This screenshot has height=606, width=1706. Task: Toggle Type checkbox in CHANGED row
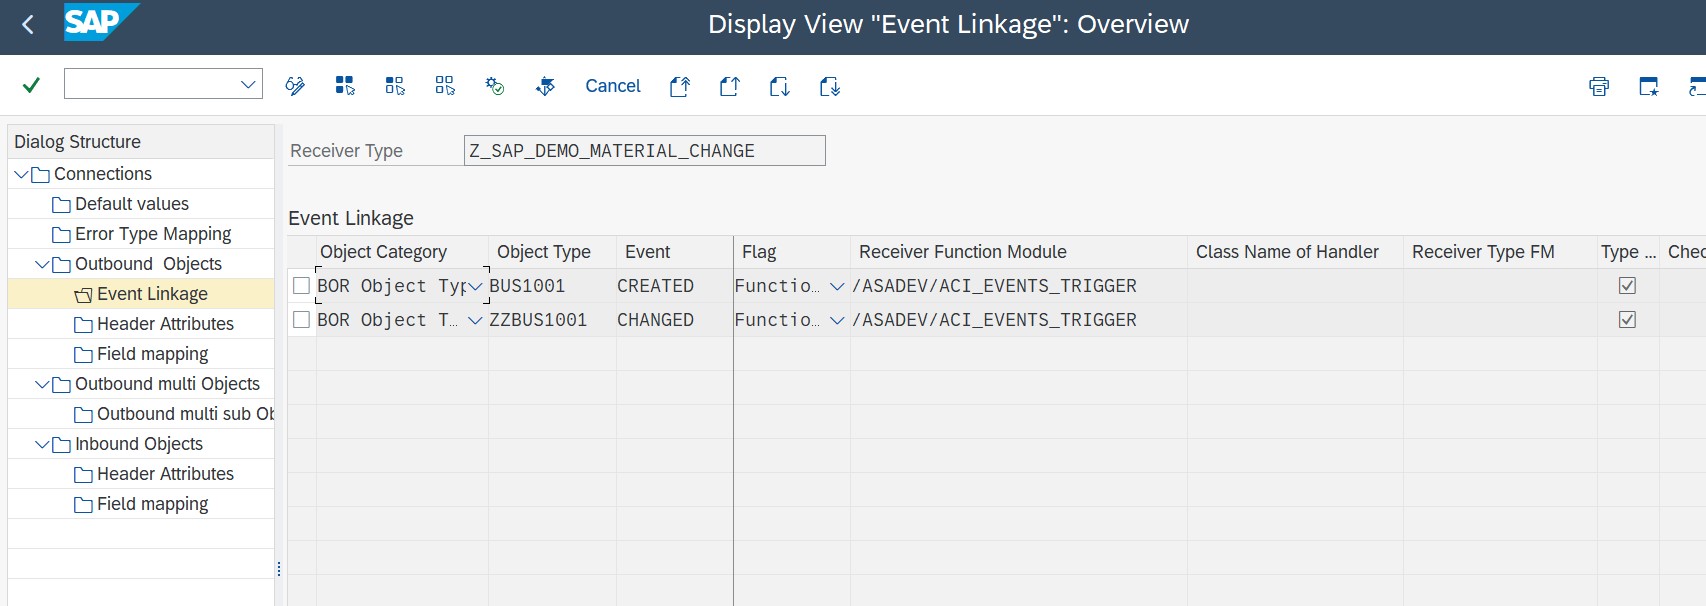[x=1627, y=320]
